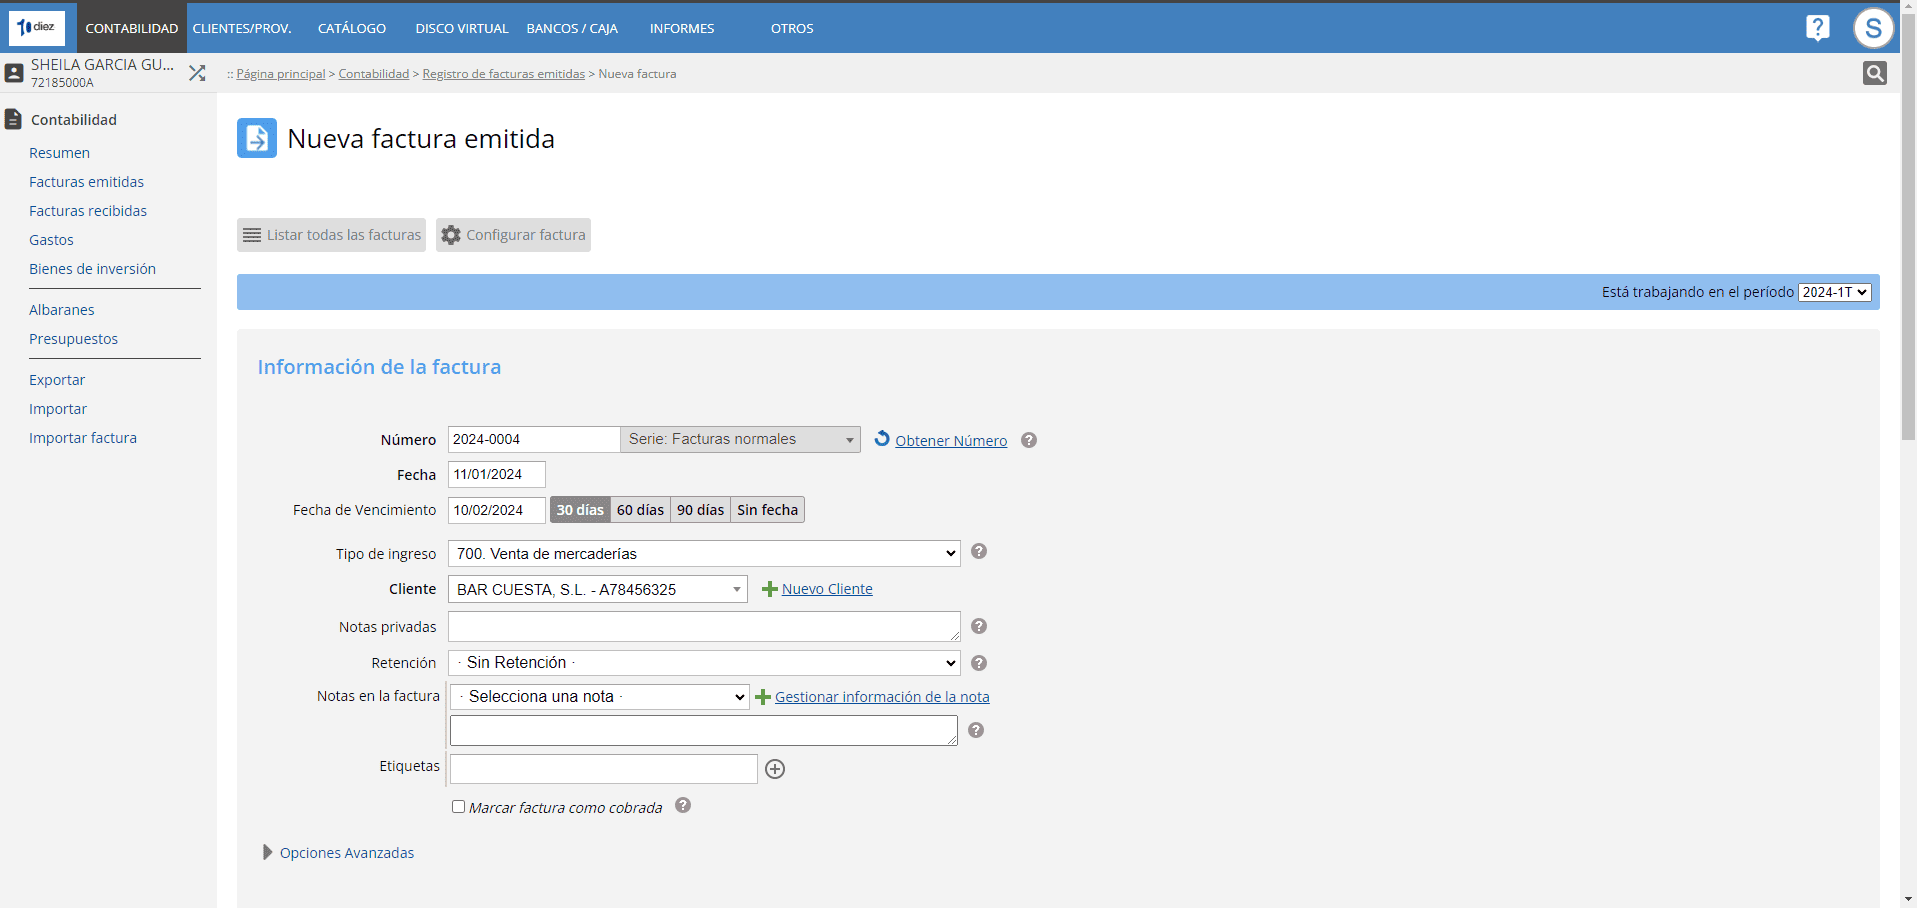1917x908 pixels.
Task: Open the user profile avatar S
Action: coord(1873,28)
